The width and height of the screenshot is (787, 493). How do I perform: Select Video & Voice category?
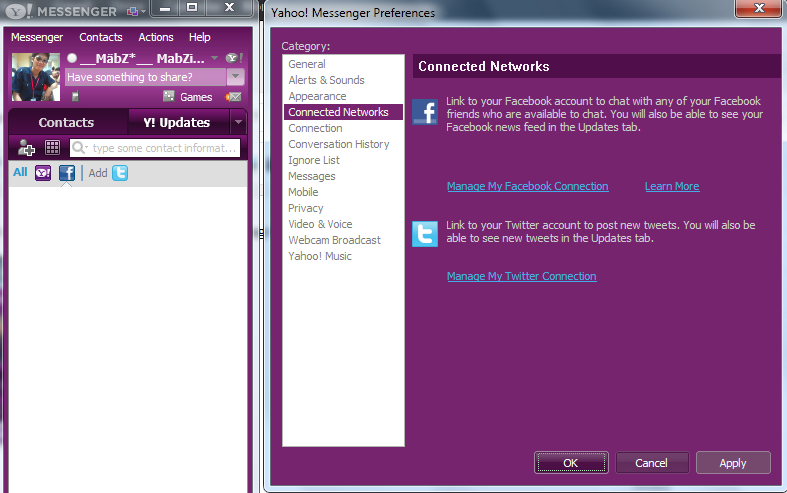click(343, 224)
